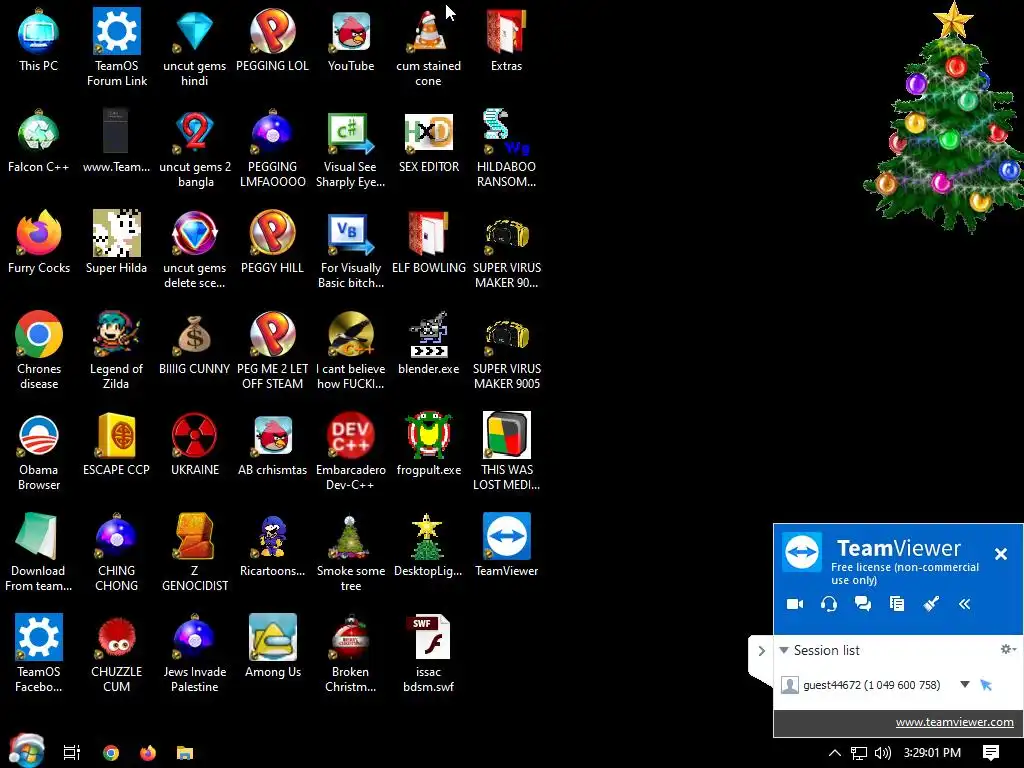Viewport: 1024px width, 768px height.
Task: Select SUPER VIRUS MAKER 9005 icon
Action: 506,350
